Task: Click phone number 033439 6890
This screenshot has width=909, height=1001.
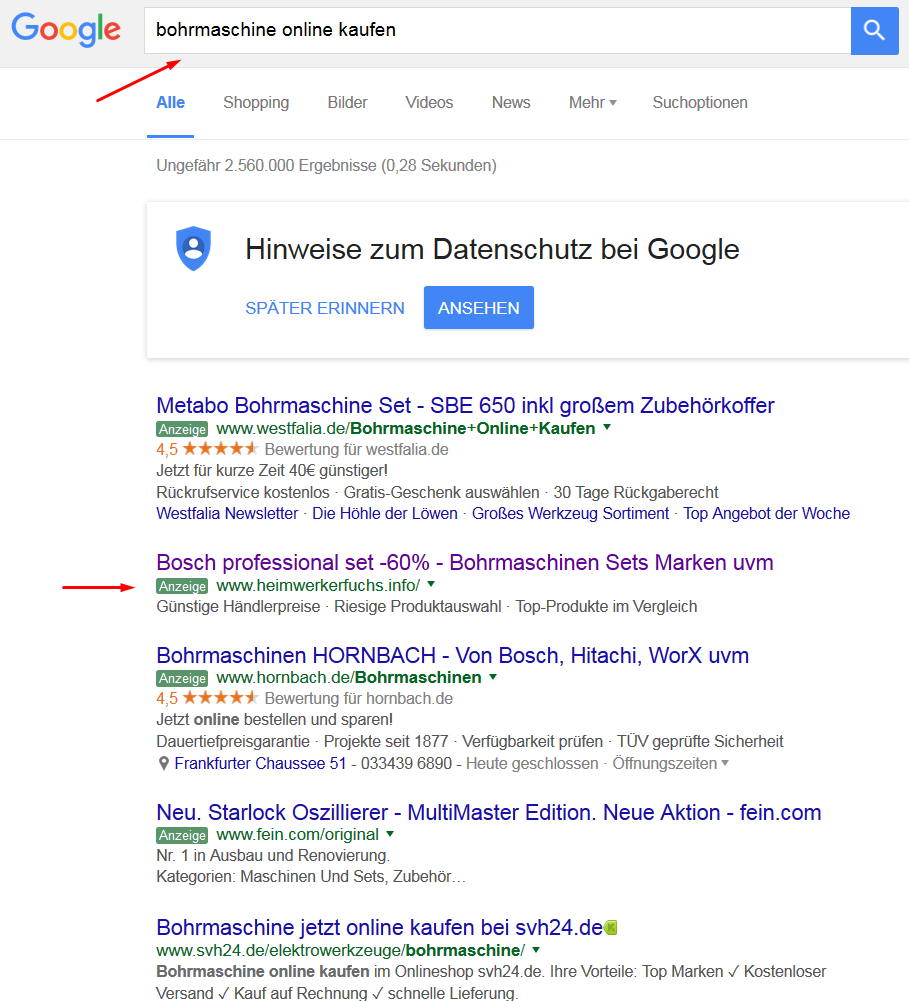Action: point(406,764)
